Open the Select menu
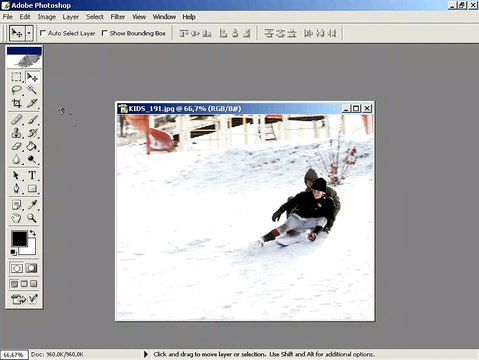The image size is (479, 360). [95, 17]
